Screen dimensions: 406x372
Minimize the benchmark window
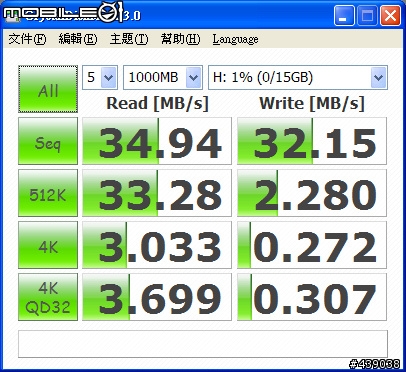click(344, 15)
